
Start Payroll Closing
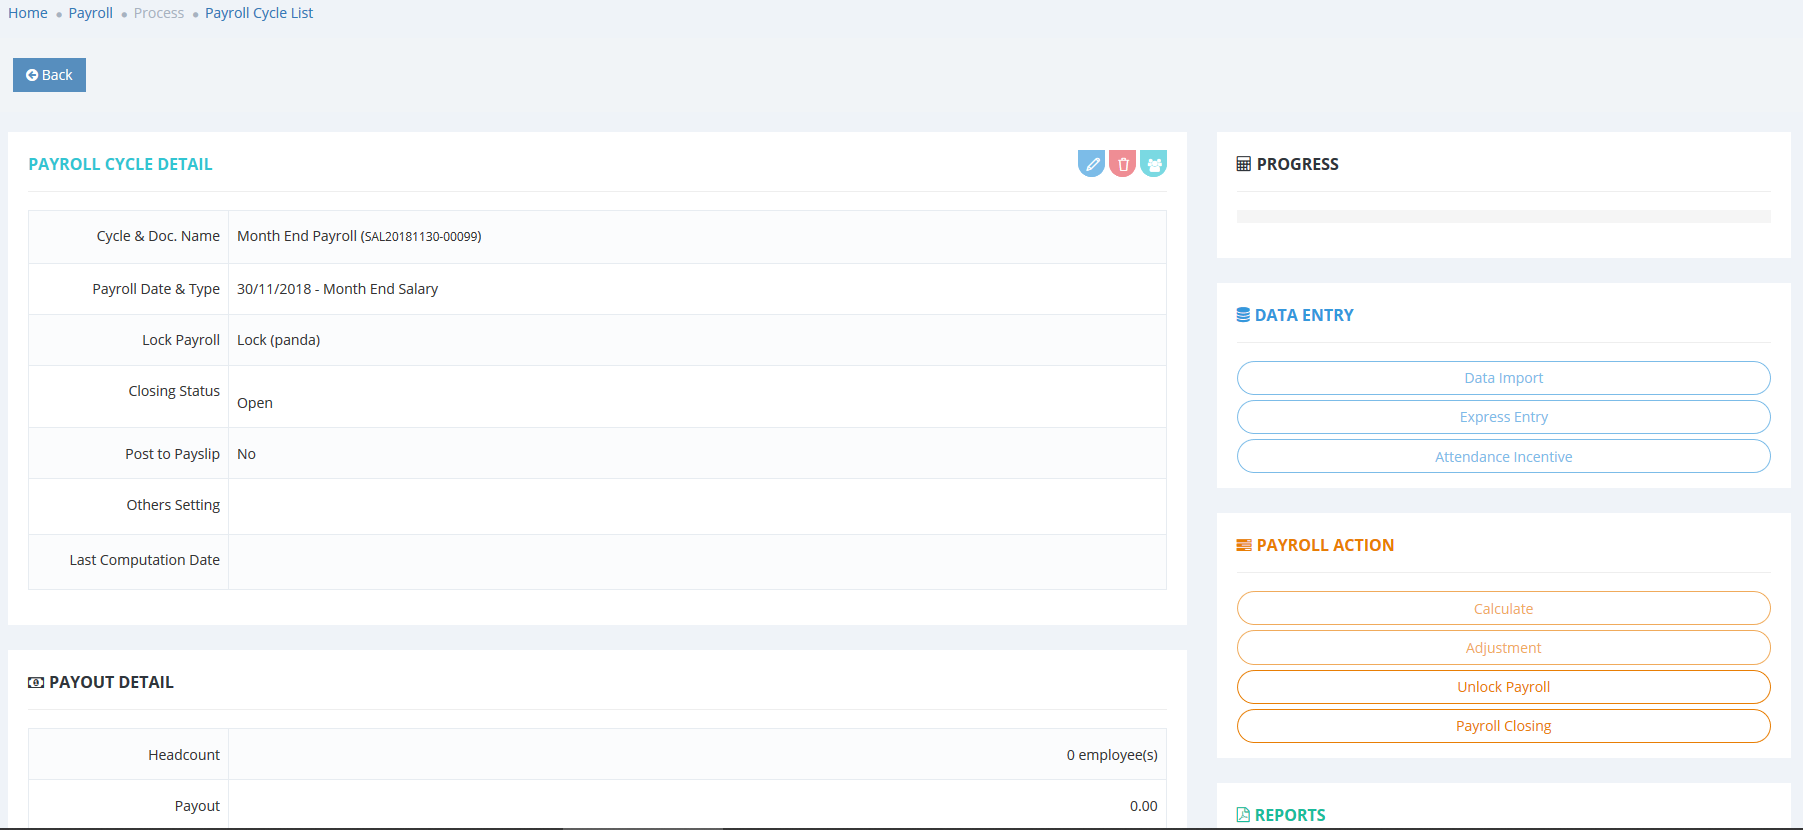1503,726
